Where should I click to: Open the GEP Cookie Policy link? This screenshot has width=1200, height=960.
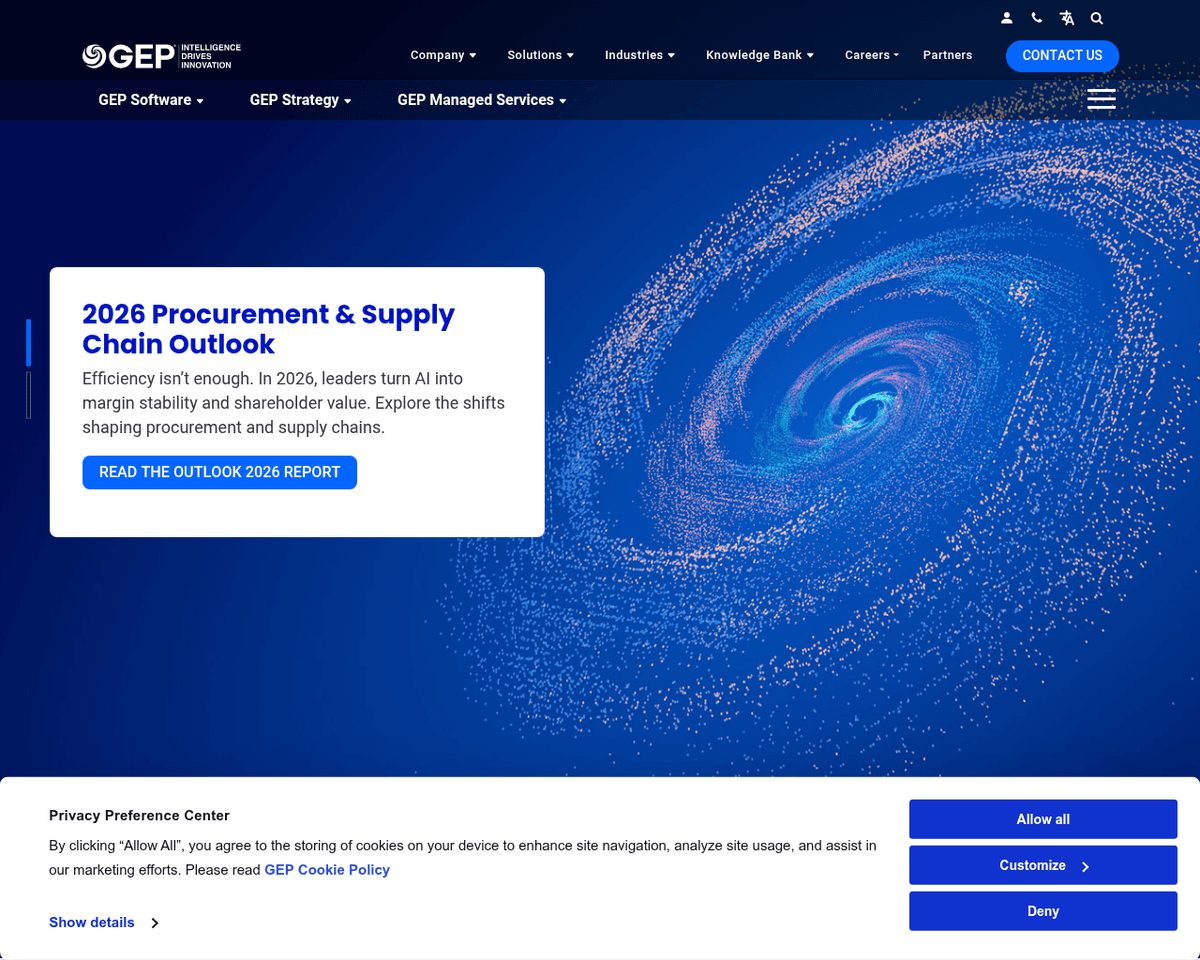327,870
